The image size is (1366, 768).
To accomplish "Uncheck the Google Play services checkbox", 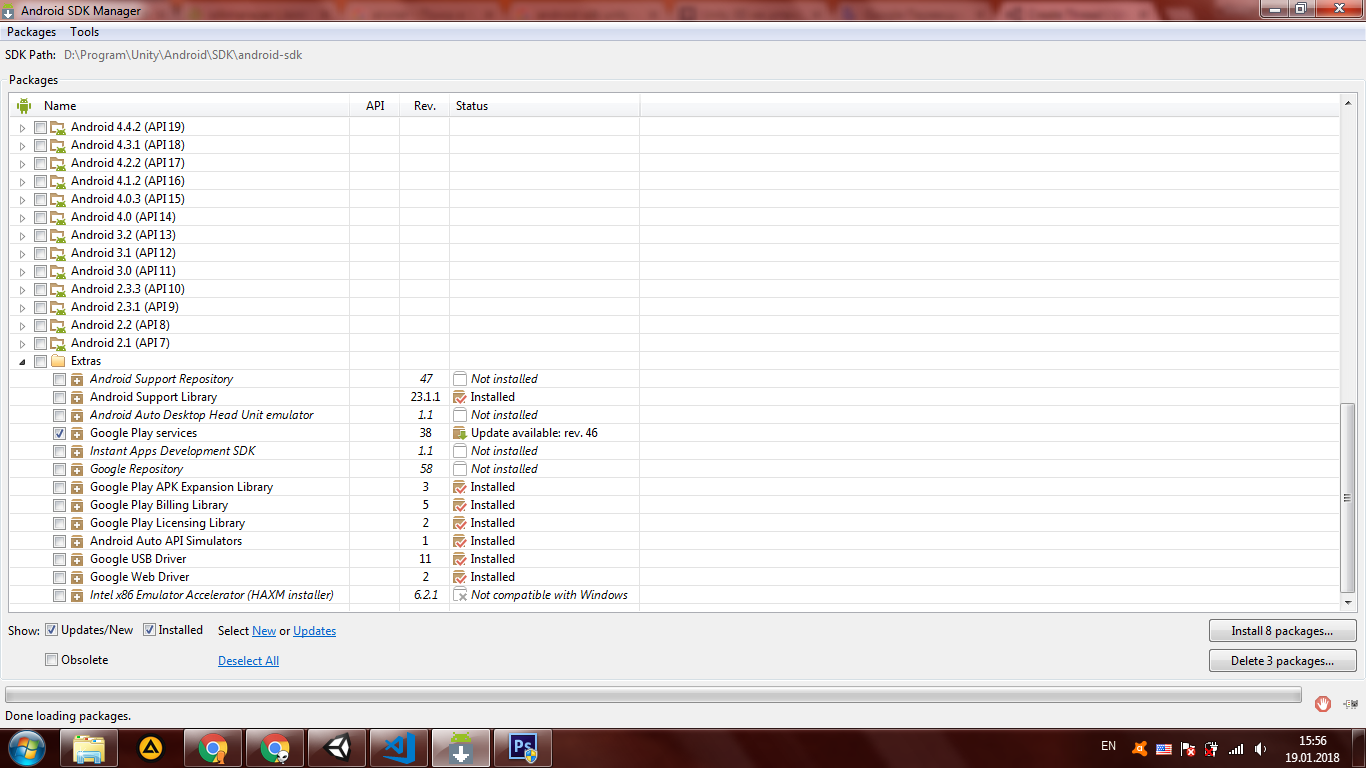I will (x=59, y=433).
